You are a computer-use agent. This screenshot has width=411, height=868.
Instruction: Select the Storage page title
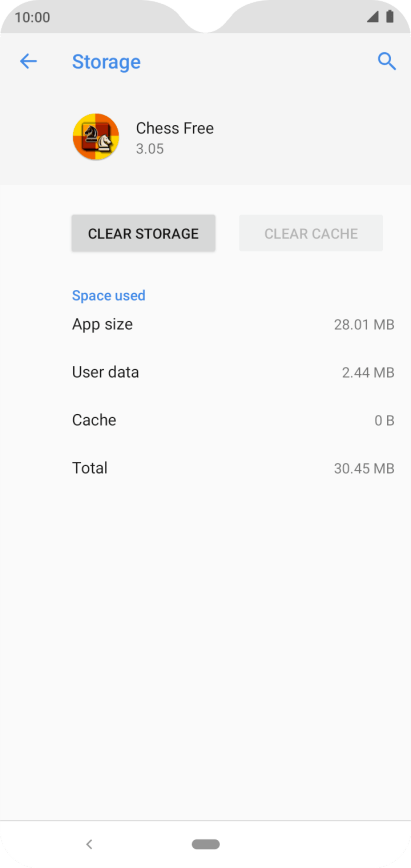pyautogui.click(x=106, y=61)
